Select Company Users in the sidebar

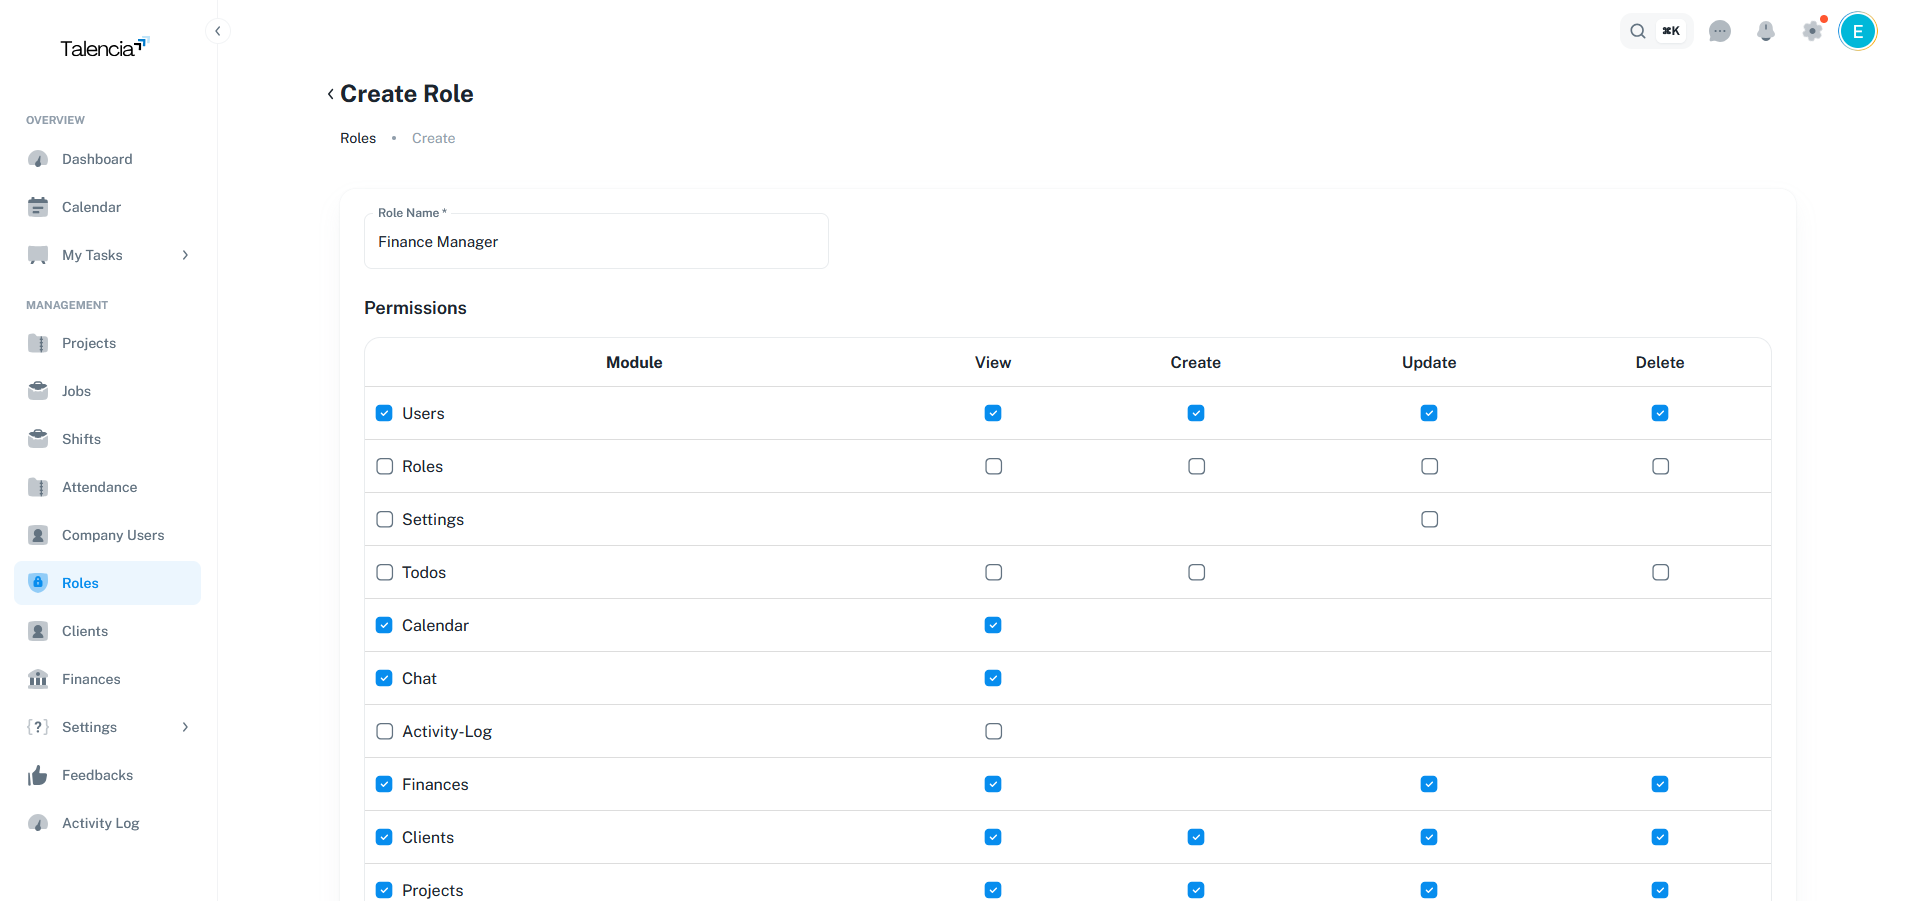click(113, 535)
